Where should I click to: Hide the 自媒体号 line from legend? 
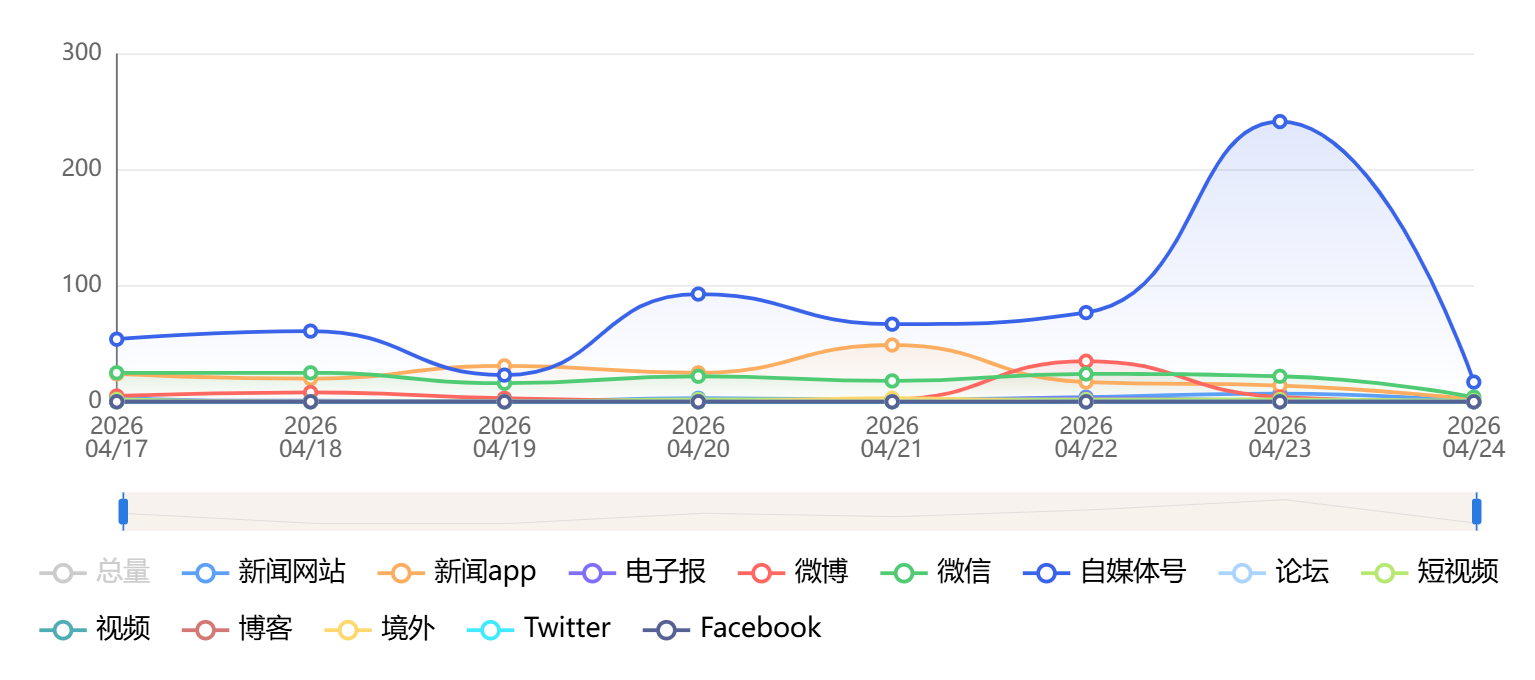(x=1047, y=573)
